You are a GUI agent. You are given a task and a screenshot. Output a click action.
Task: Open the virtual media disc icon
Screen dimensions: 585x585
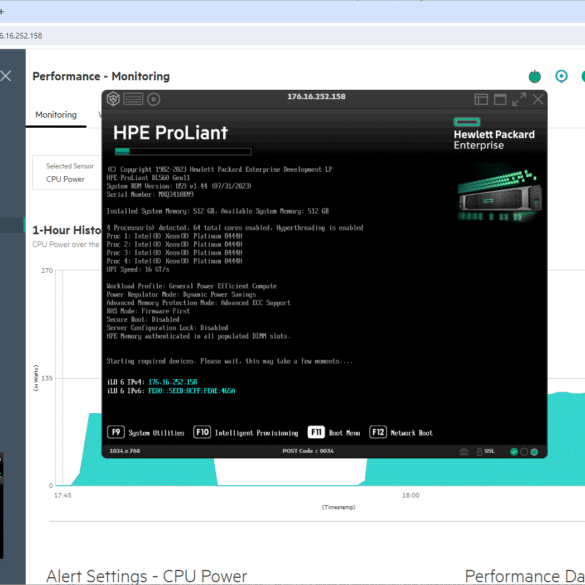click(x=153, y=99)
